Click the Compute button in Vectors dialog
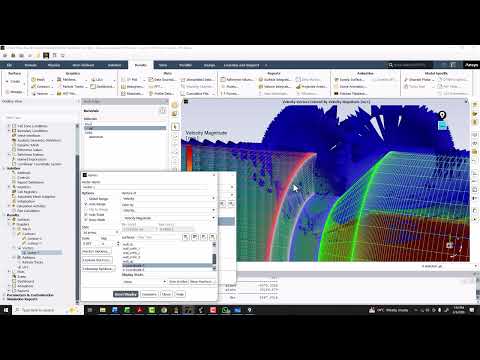The width and height of the screenshot is (480, 360). [x=149, y=294]
